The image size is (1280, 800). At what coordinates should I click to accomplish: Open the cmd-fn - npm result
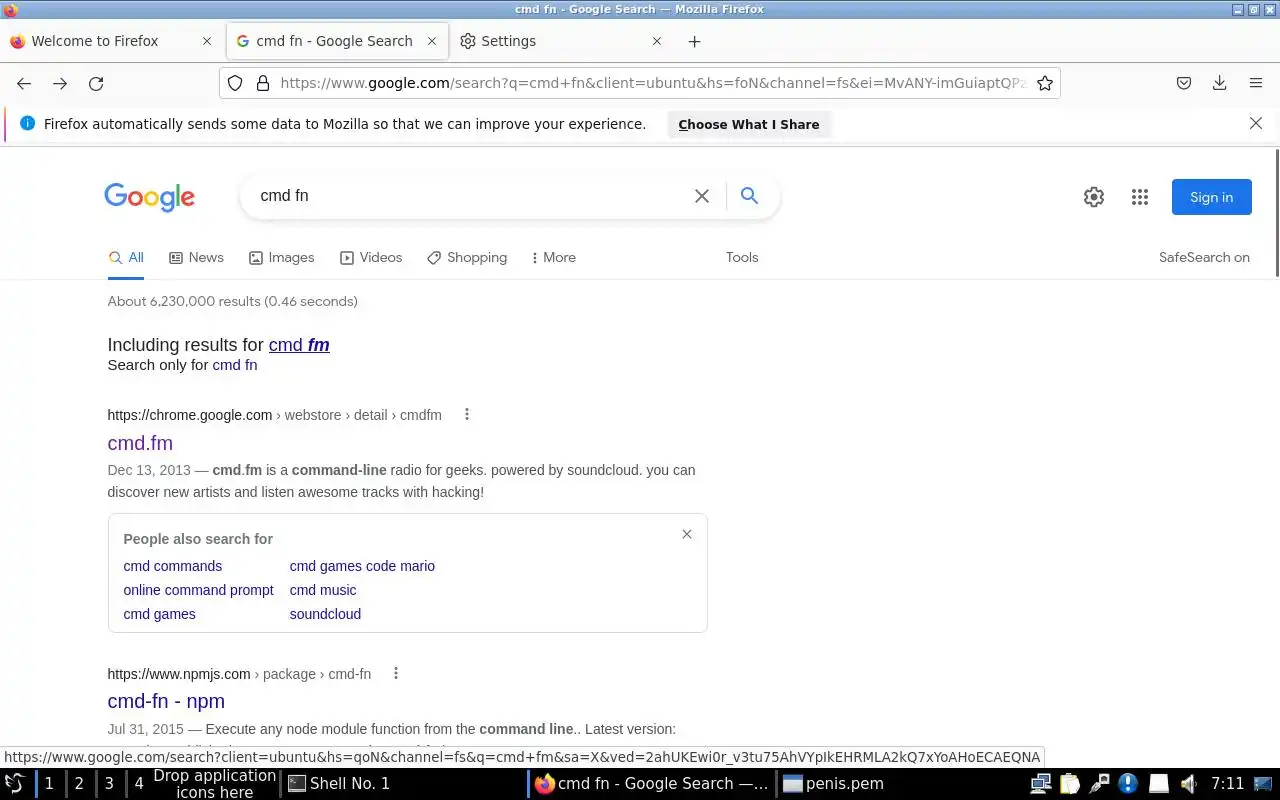(x=166, y=701)
